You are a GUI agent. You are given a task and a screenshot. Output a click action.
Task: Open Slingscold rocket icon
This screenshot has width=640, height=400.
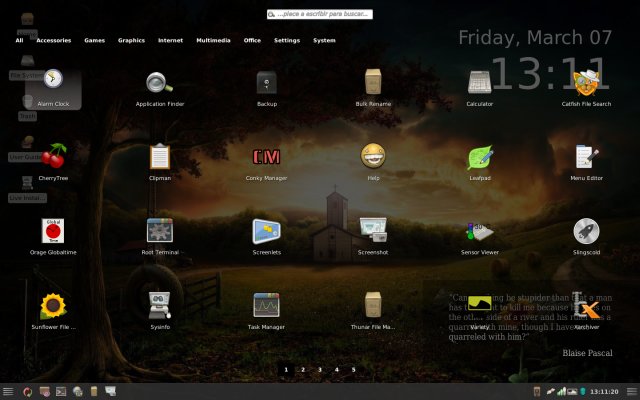click(587, 237)
